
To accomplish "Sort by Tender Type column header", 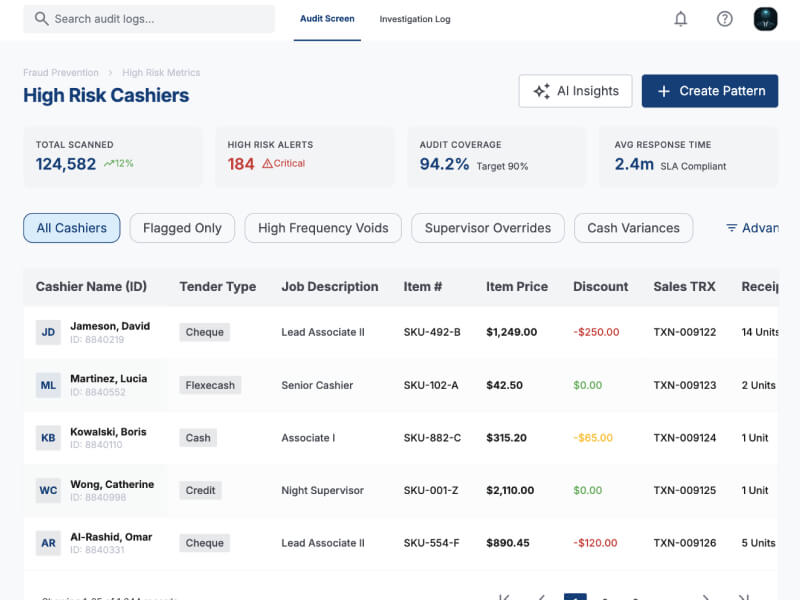I will (x=218, y=287).
